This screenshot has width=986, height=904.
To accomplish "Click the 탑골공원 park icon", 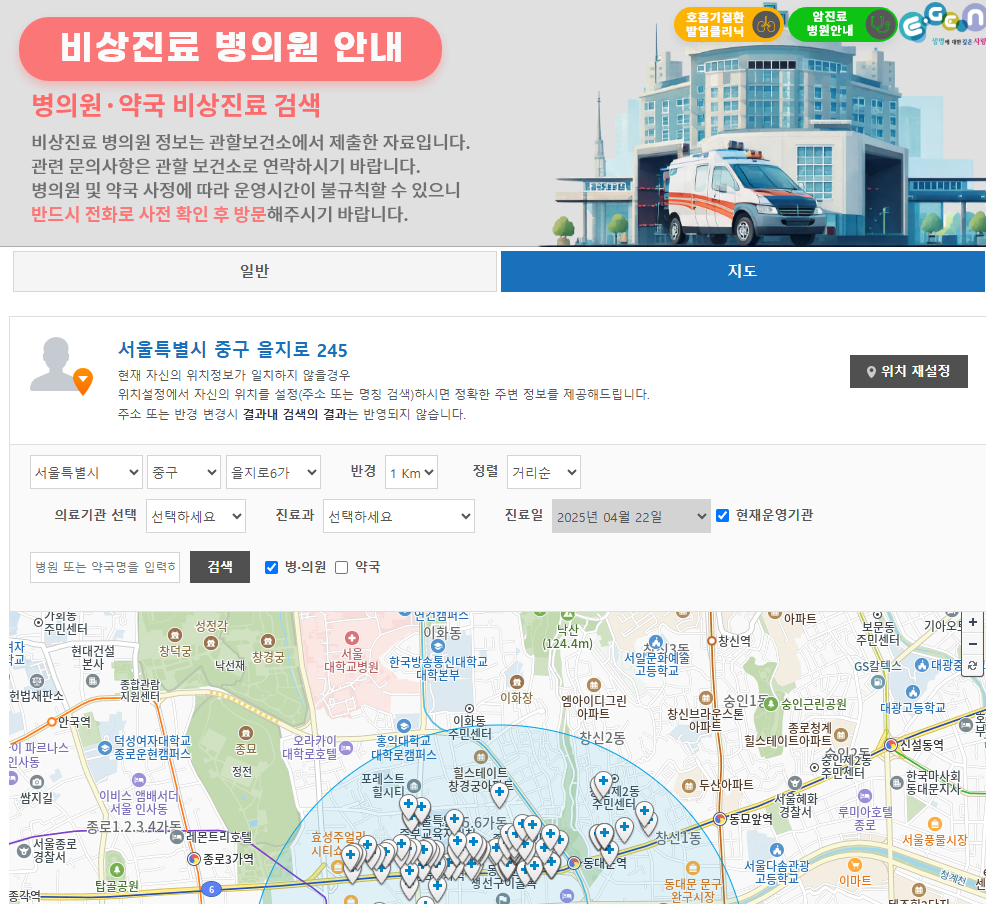I will pos(117,870).
